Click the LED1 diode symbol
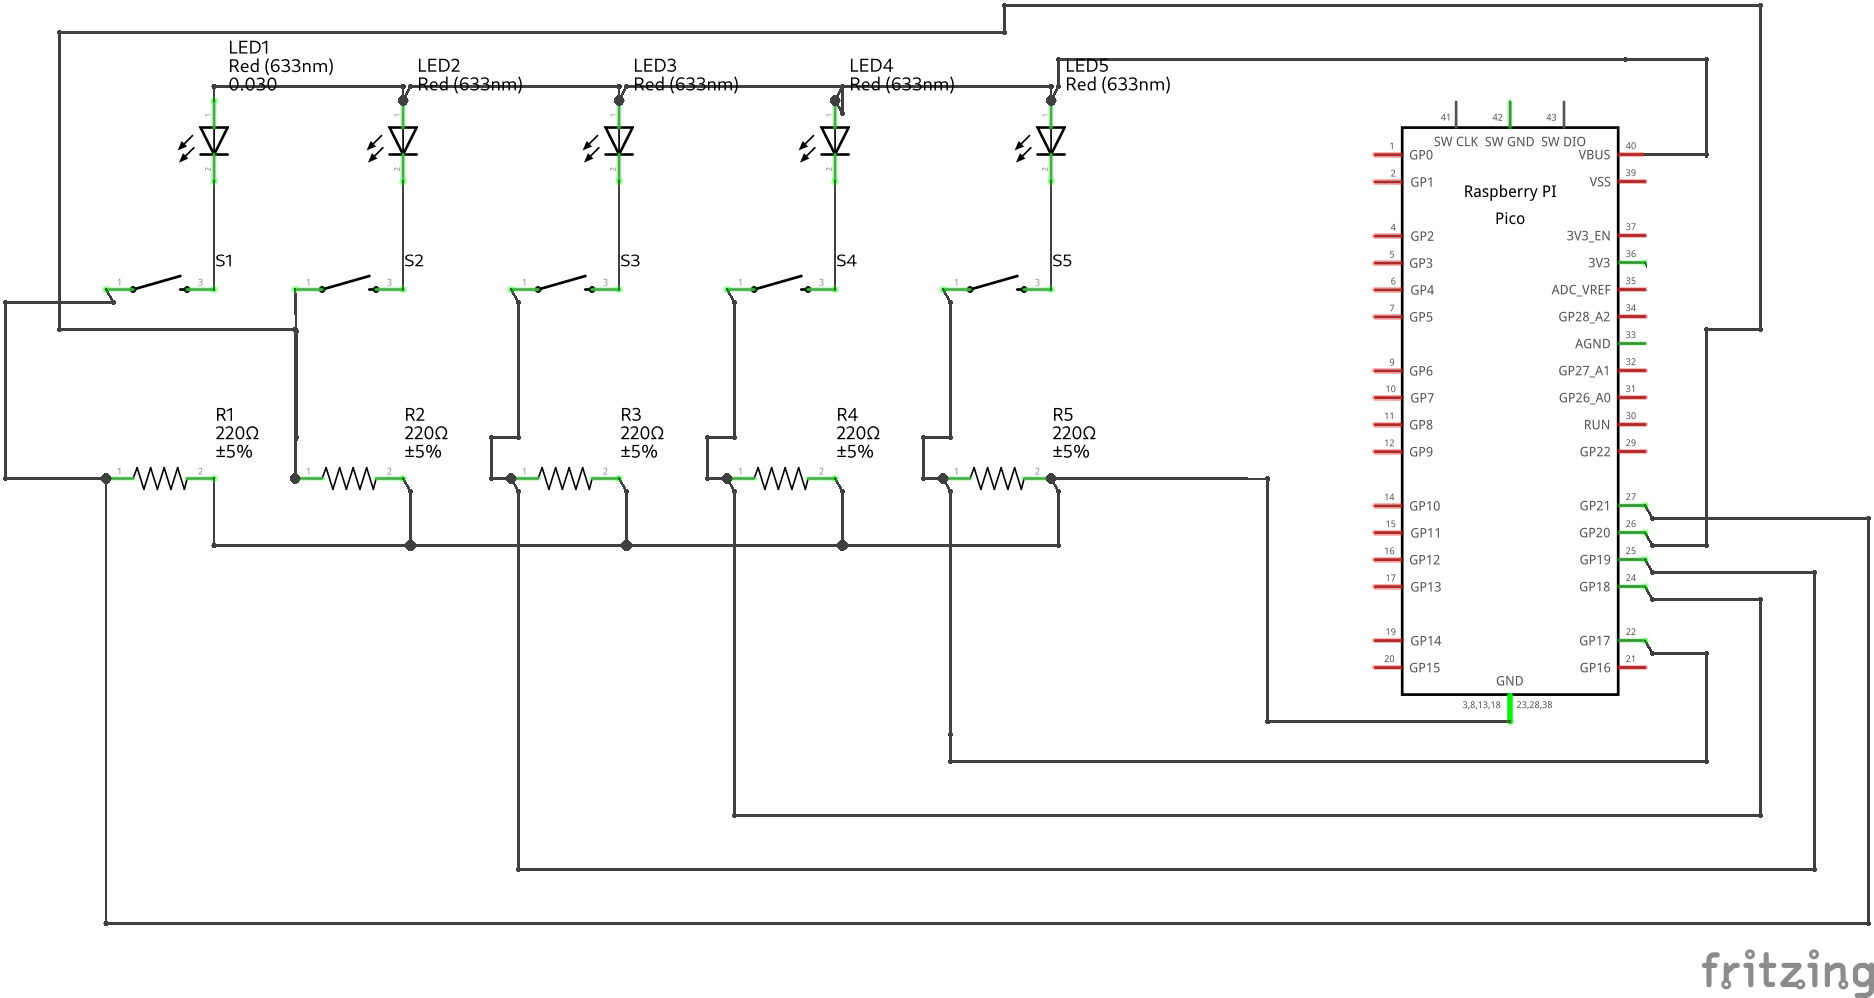Viewport: 1874px width, 998px height. [213, 141]
